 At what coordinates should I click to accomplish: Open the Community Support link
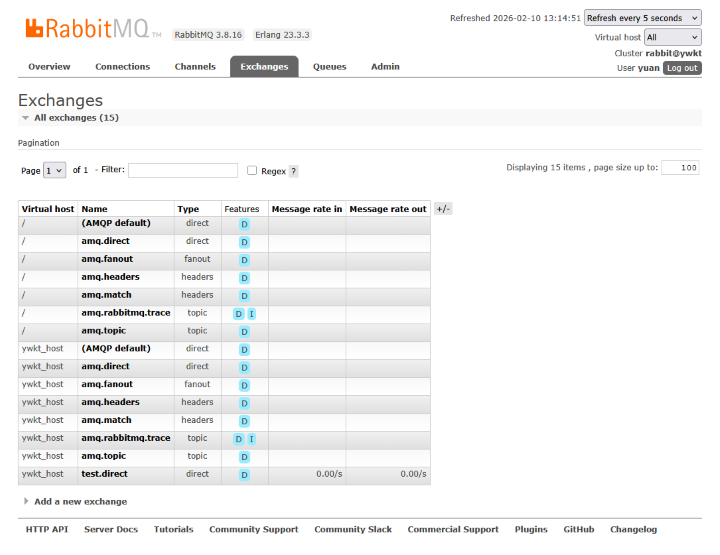coord(254,529)
